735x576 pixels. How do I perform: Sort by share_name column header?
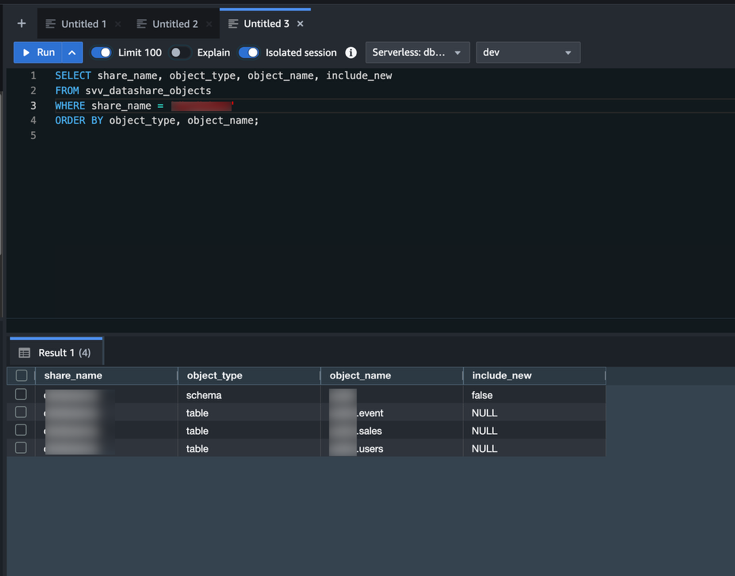(106, 375)
